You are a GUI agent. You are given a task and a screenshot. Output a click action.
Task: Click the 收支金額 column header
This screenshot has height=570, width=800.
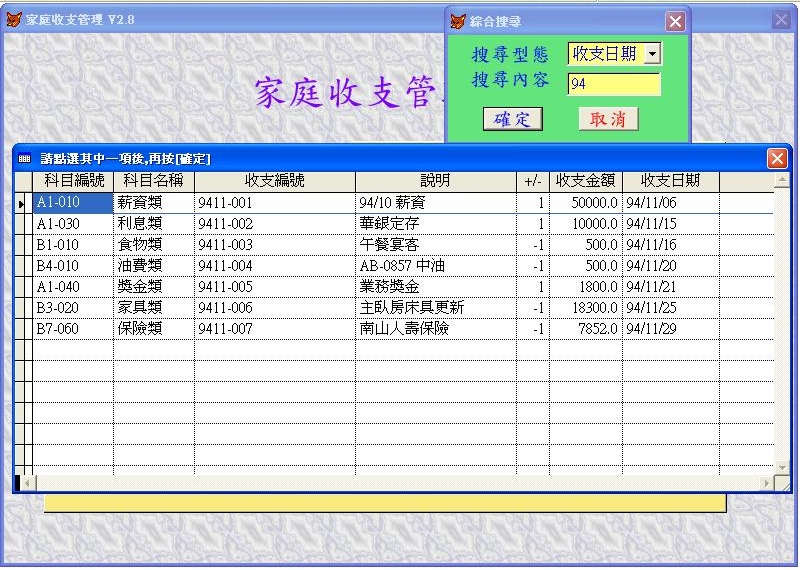(586, 181)
